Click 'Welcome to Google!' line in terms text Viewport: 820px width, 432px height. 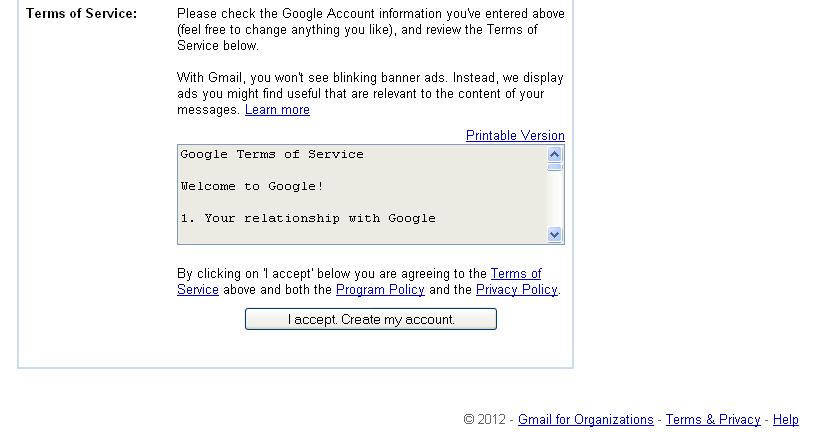pyautogui.click(x=252, y=186)
